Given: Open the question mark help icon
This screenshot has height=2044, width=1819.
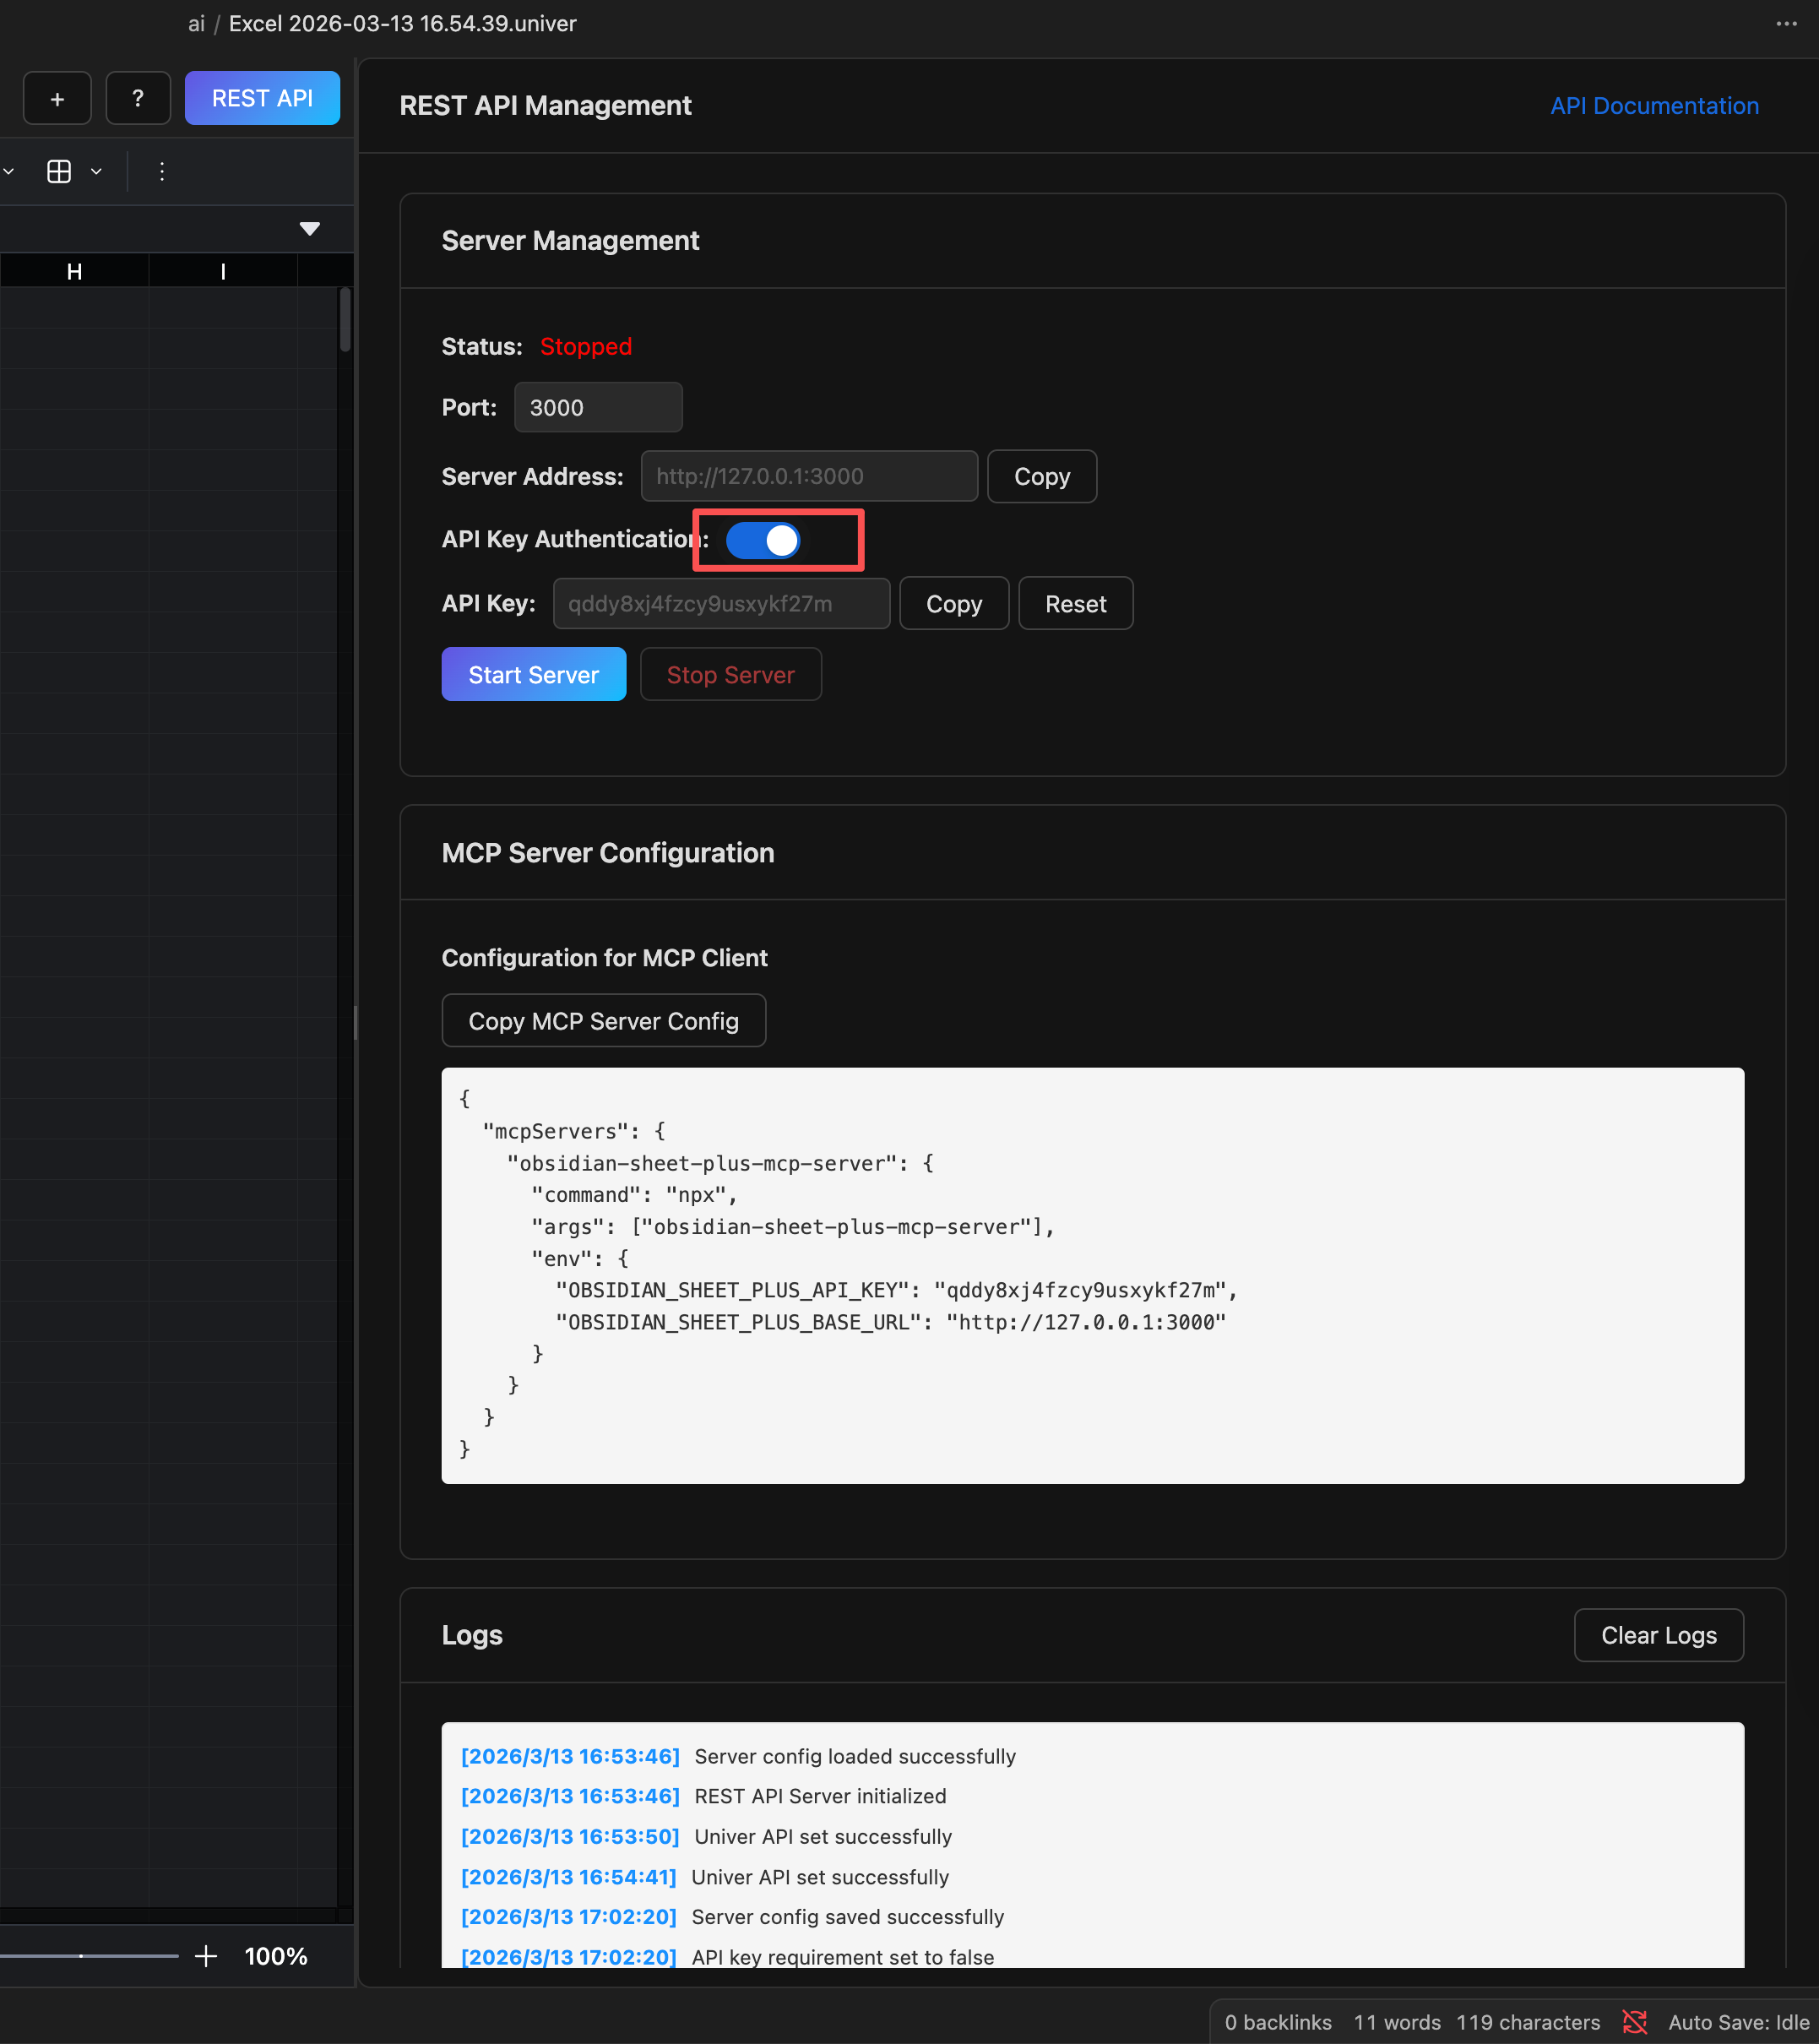Looking at the screenshot, I should pyautogui.click(x=138, y=98).
